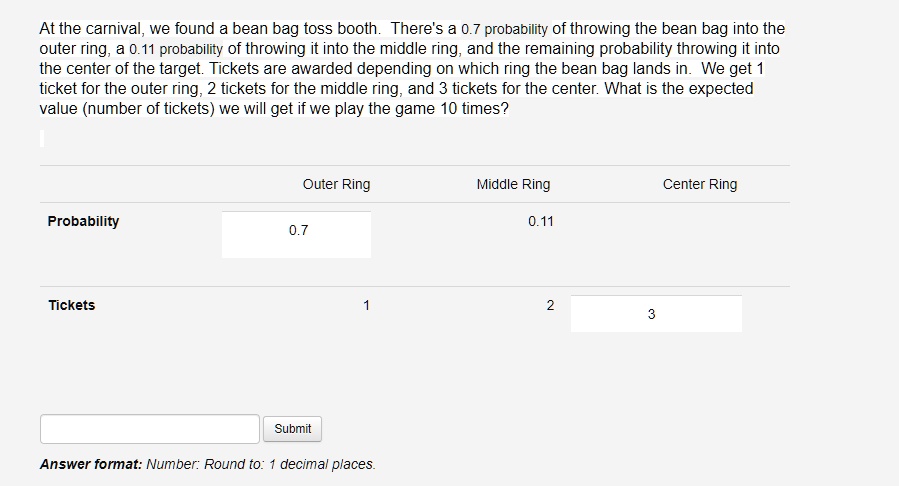
Task: Click the Middle Ring column header
Action: tap(513, 184)
